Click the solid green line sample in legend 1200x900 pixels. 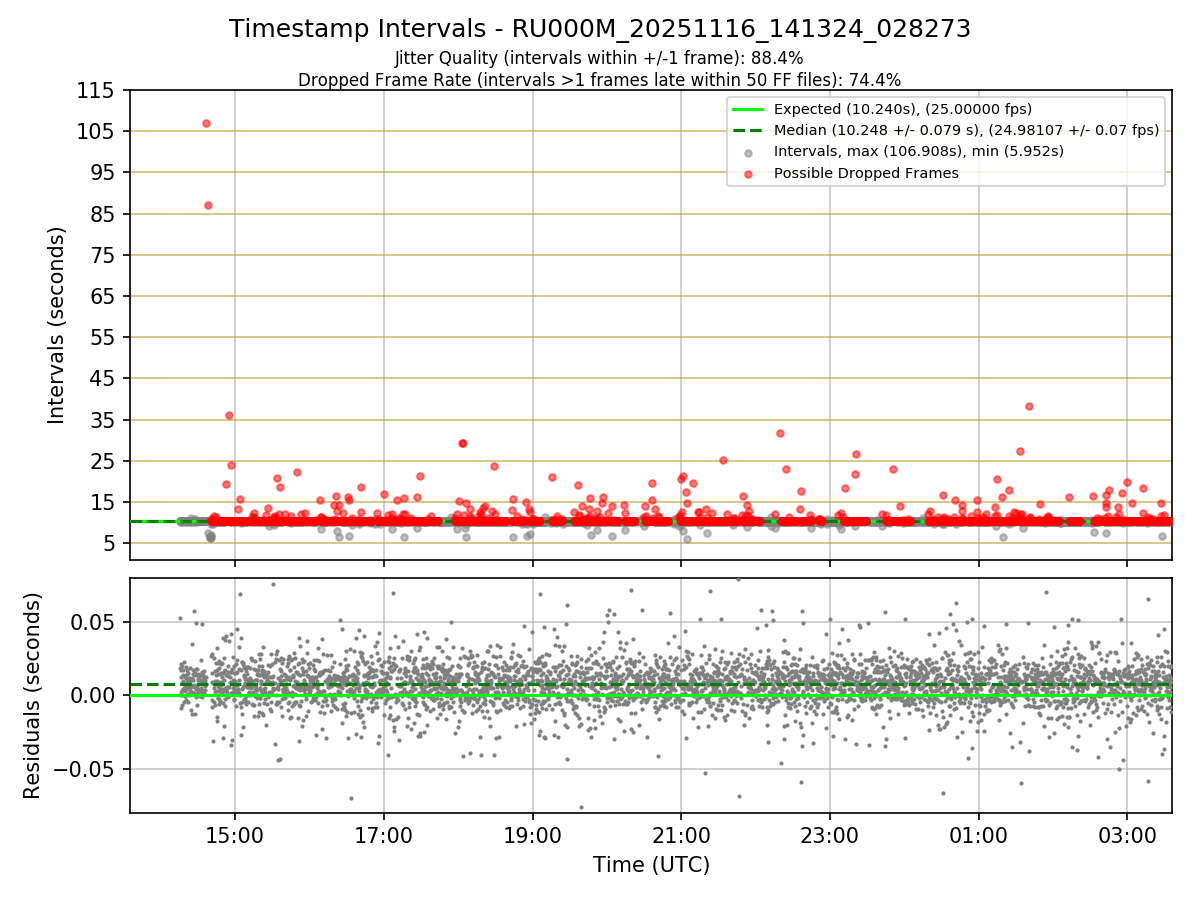click(749, 109)
